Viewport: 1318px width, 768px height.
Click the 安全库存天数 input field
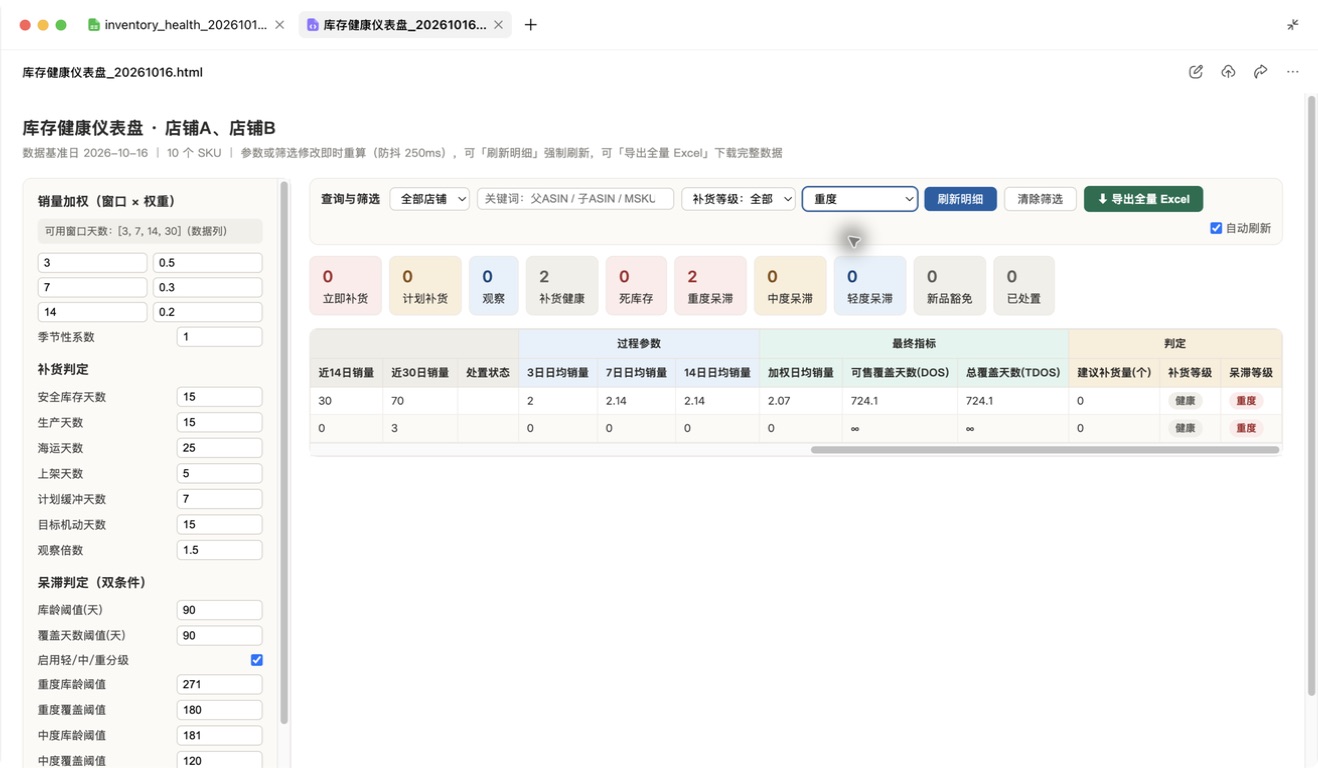tap(219, 397)
